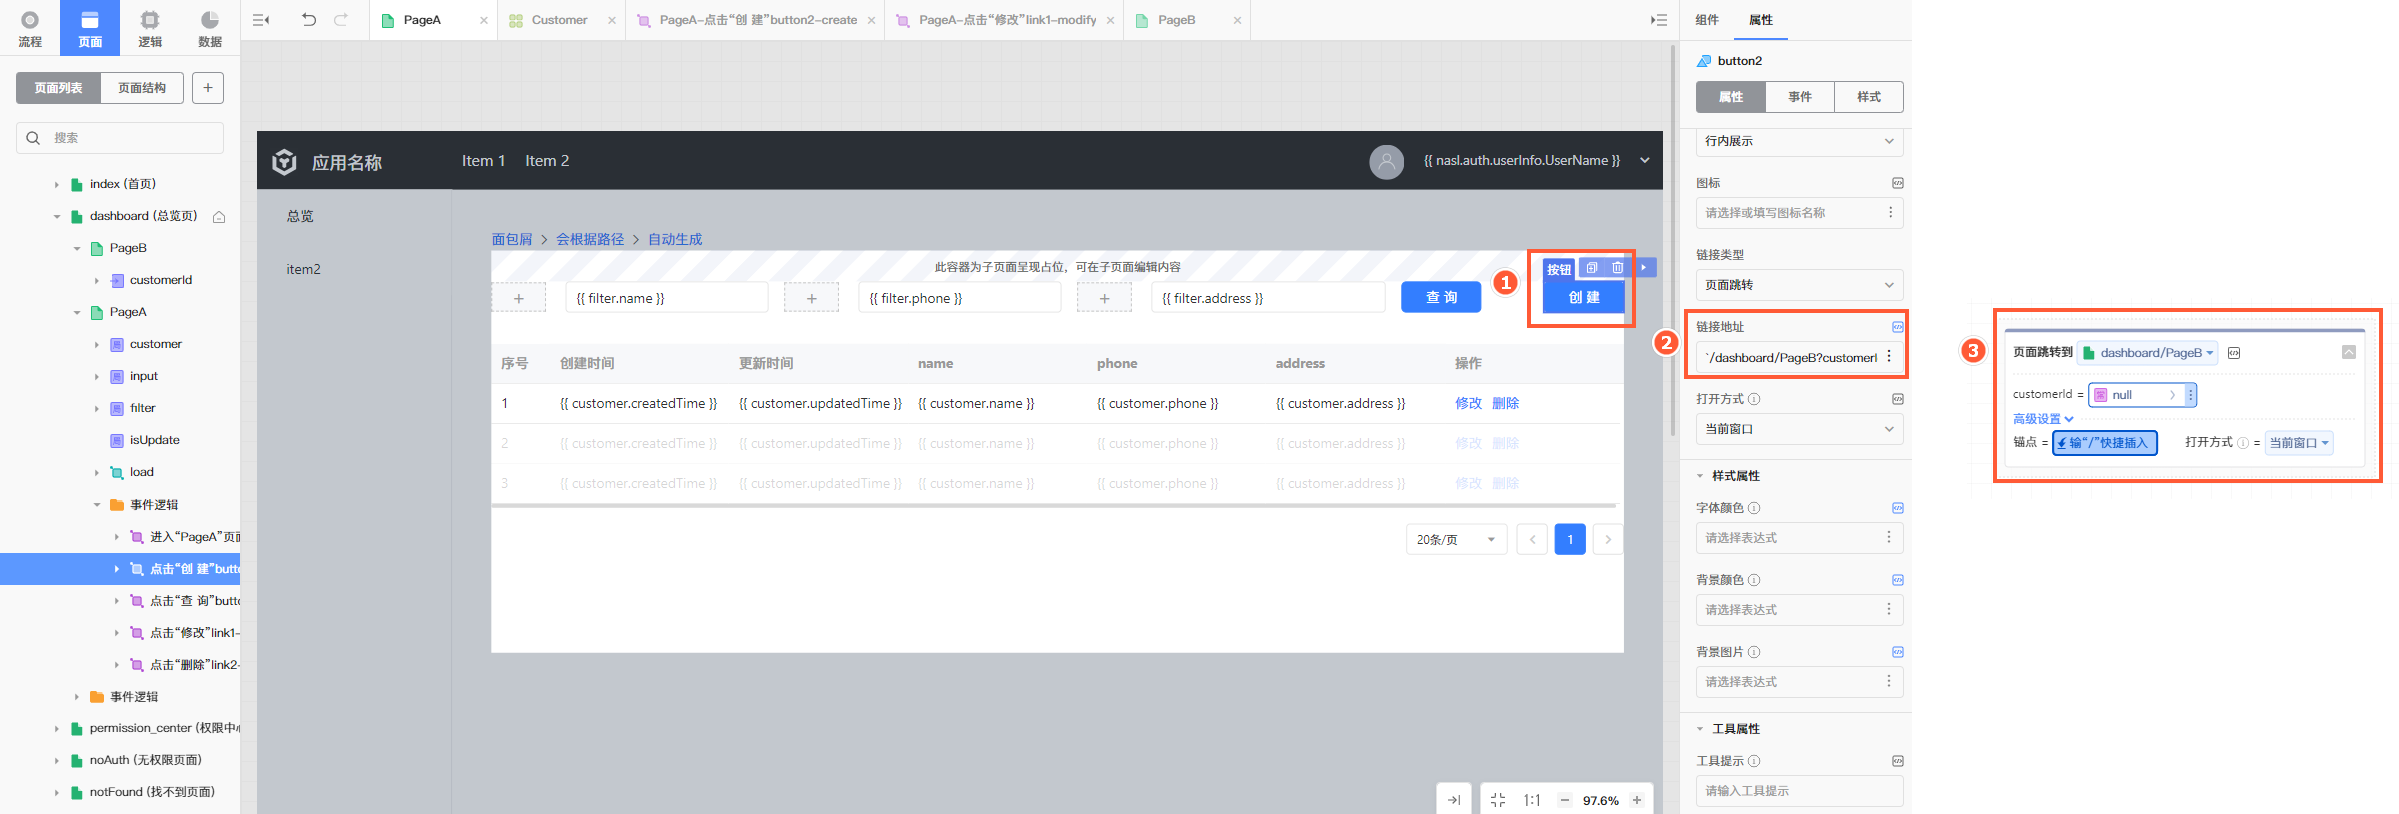Open the 链接类型 页面跳转 dropdown
The image size is (2399, 814).
pyautogui.click(x=1799, y=285)
